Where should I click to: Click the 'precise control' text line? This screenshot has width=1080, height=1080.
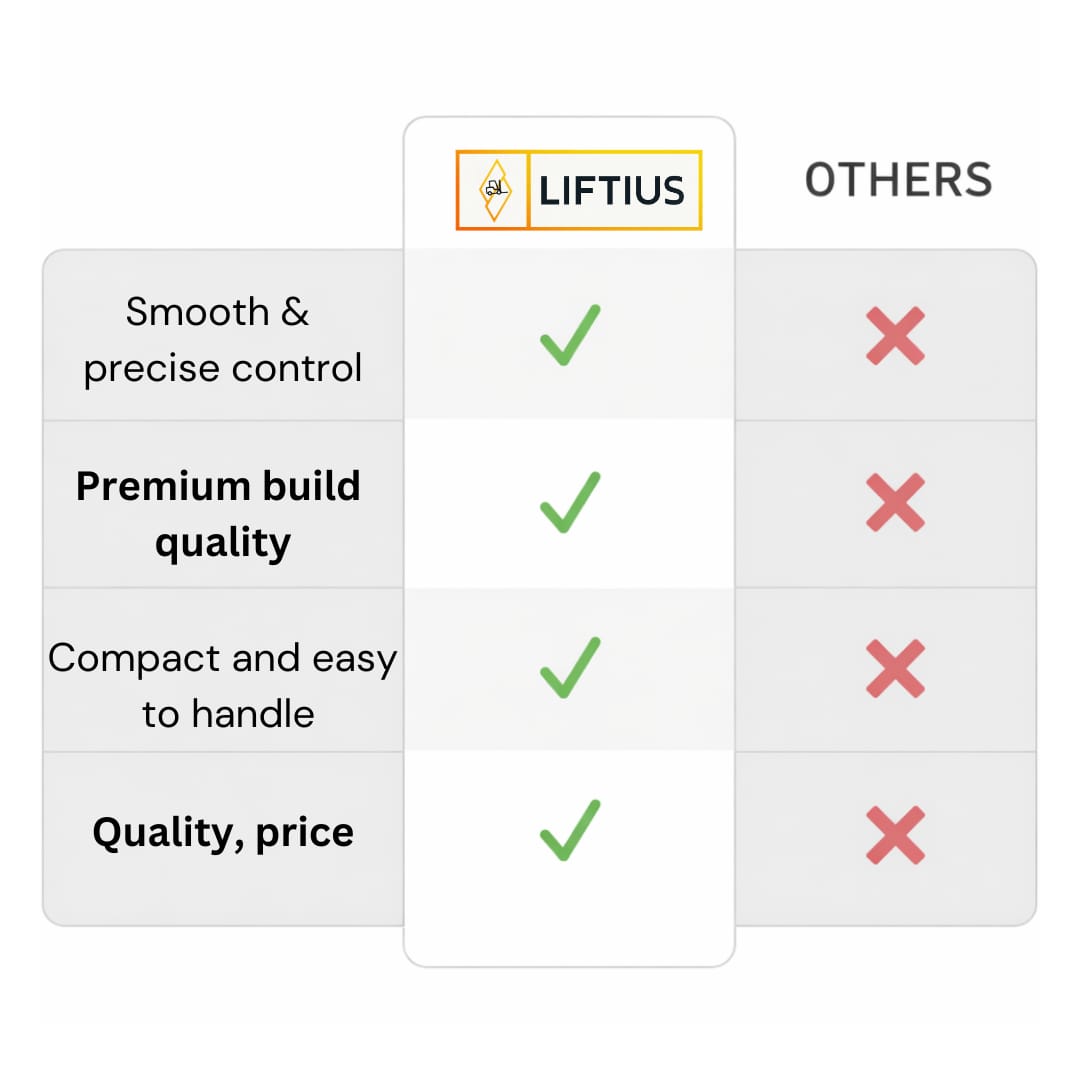point(222,368)
